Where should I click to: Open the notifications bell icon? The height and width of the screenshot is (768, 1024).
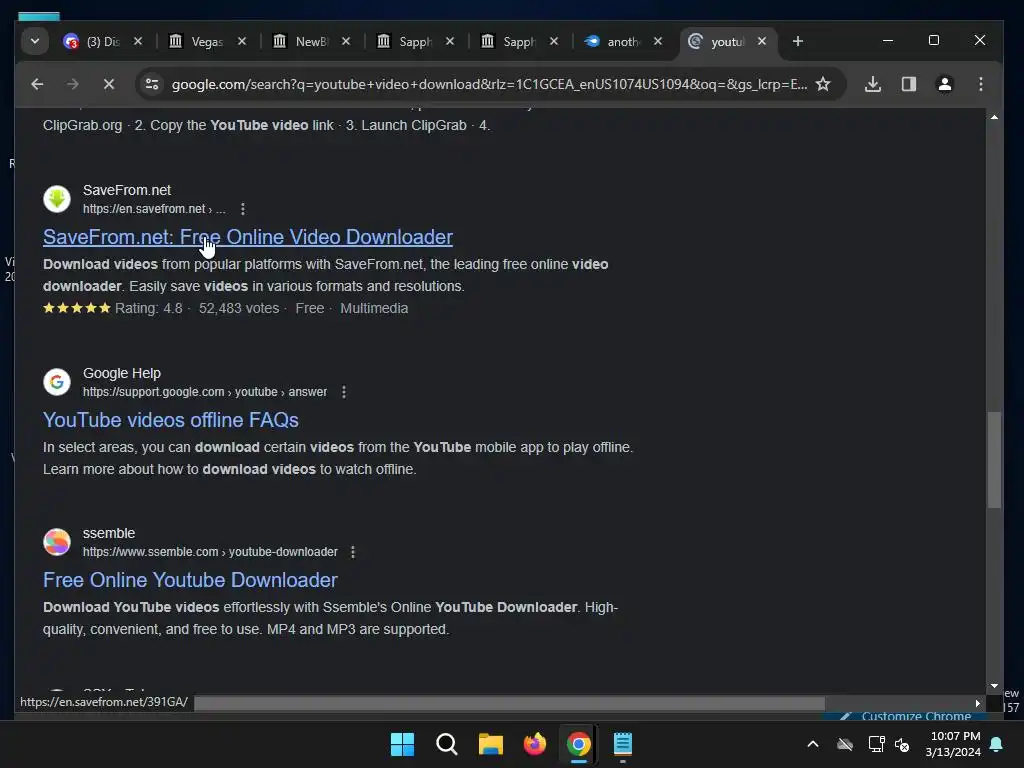pyautogui.click(x=997, y=744)
